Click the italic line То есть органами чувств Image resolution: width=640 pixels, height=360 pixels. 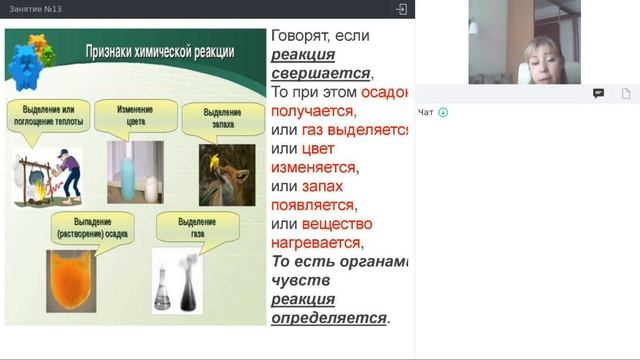pyautogui.click(x=340, y=271)
